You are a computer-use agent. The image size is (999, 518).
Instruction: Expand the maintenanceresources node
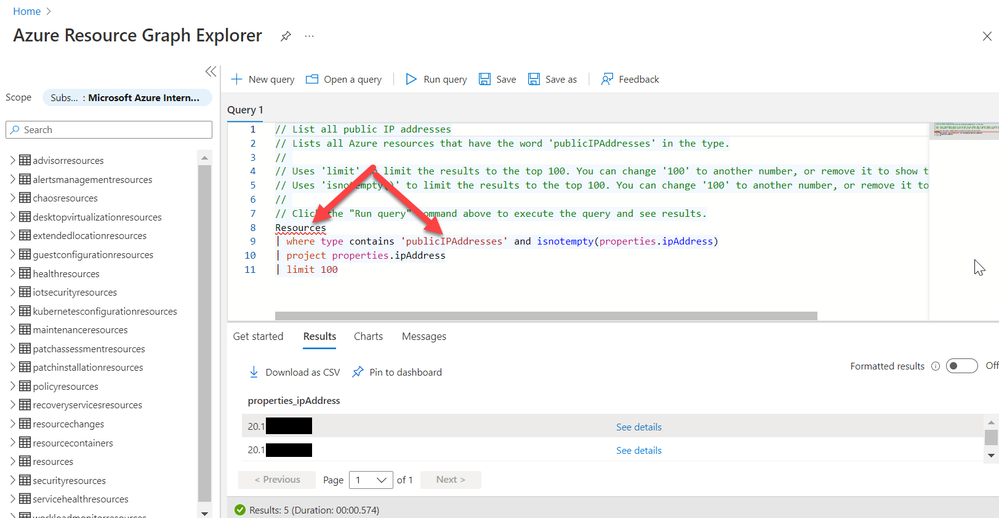click(12, 329)
